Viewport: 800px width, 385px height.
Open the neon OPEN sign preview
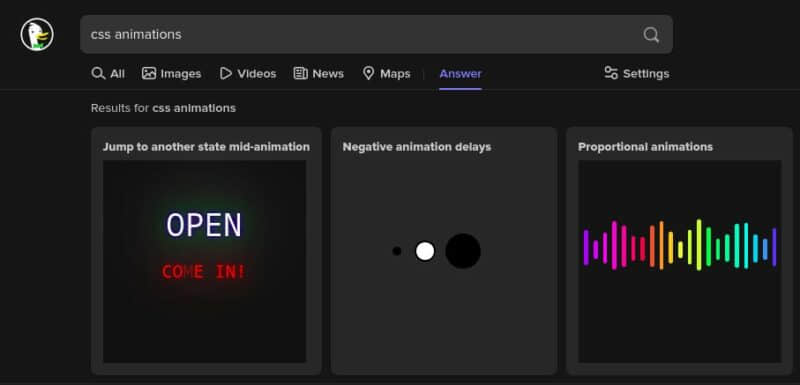(x=205, y=261)
